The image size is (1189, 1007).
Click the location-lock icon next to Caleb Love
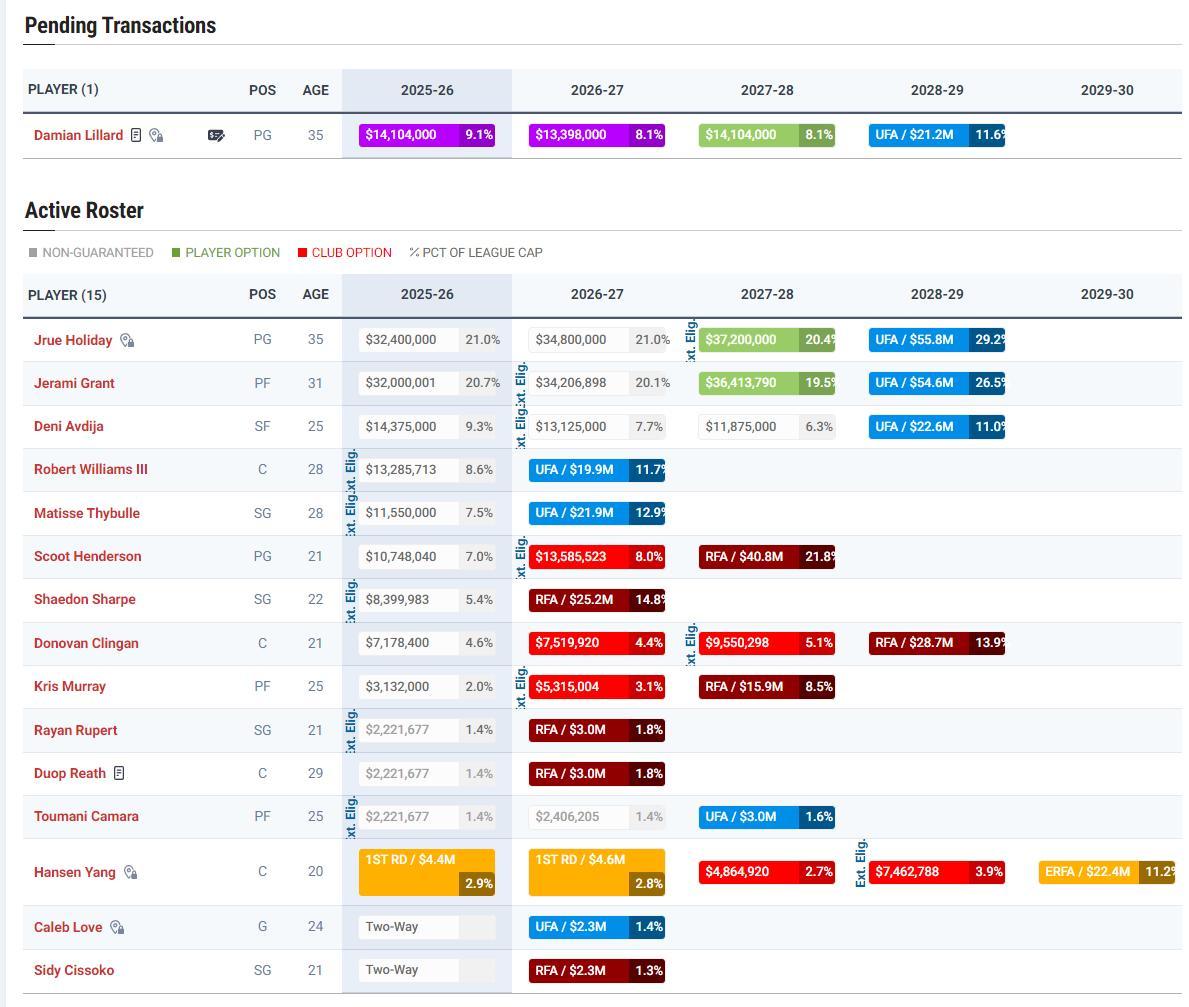(117, 927)
